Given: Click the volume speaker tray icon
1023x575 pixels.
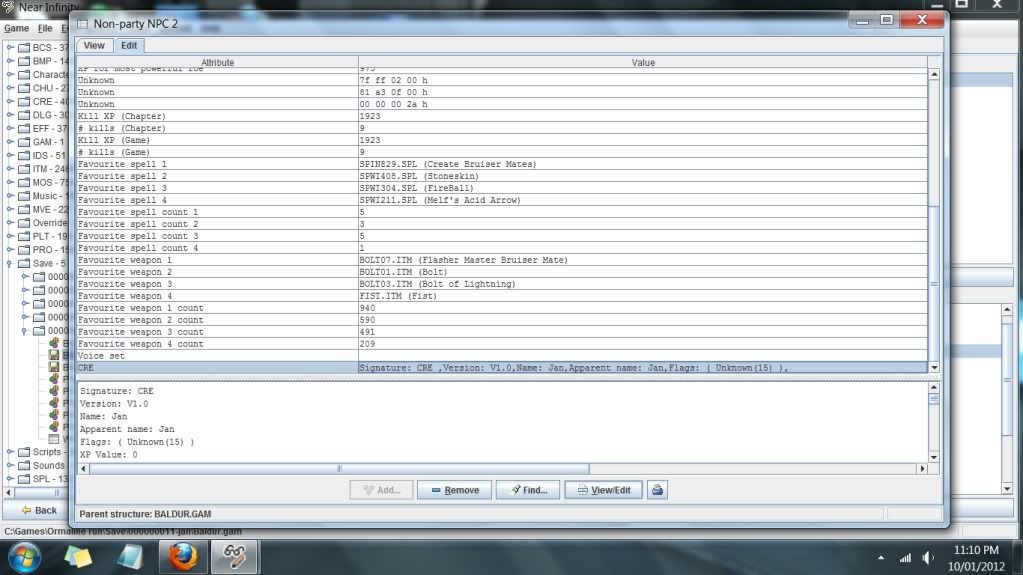Looking at the screenshot, I should click(928, 558).
